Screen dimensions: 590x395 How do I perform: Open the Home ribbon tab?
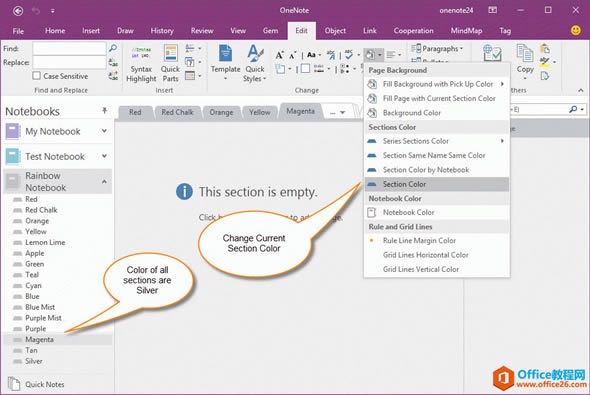pyautogui.click(x=55, y=31)
